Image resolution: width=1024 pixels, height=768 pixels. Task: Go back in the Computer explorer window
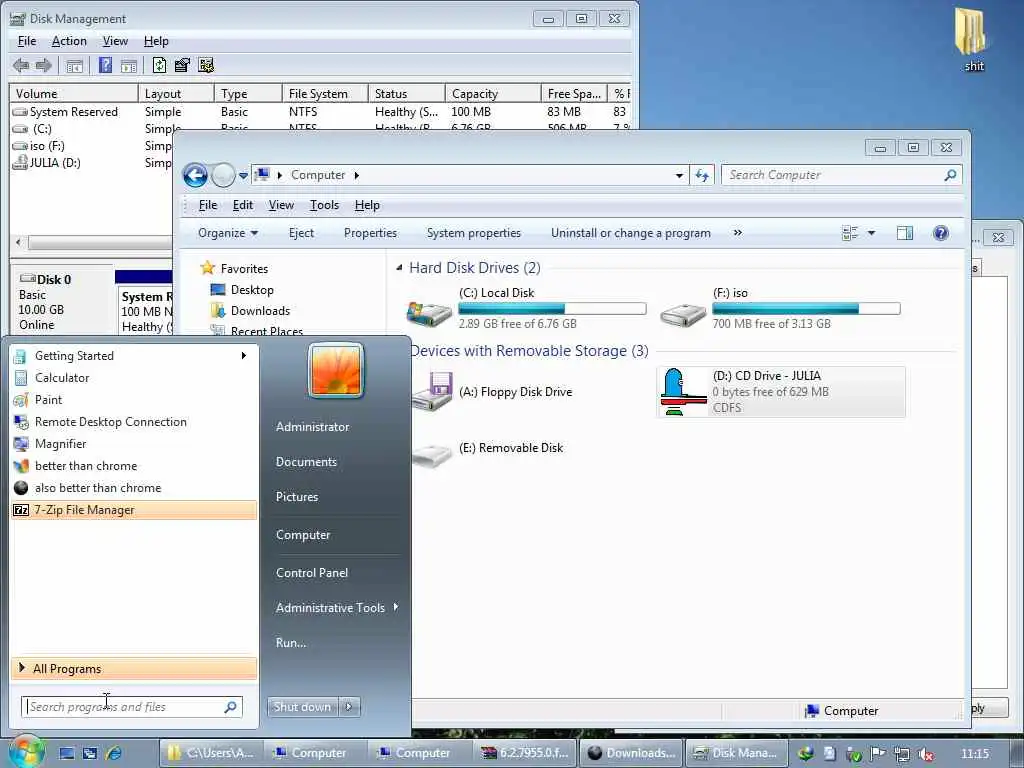195,175
